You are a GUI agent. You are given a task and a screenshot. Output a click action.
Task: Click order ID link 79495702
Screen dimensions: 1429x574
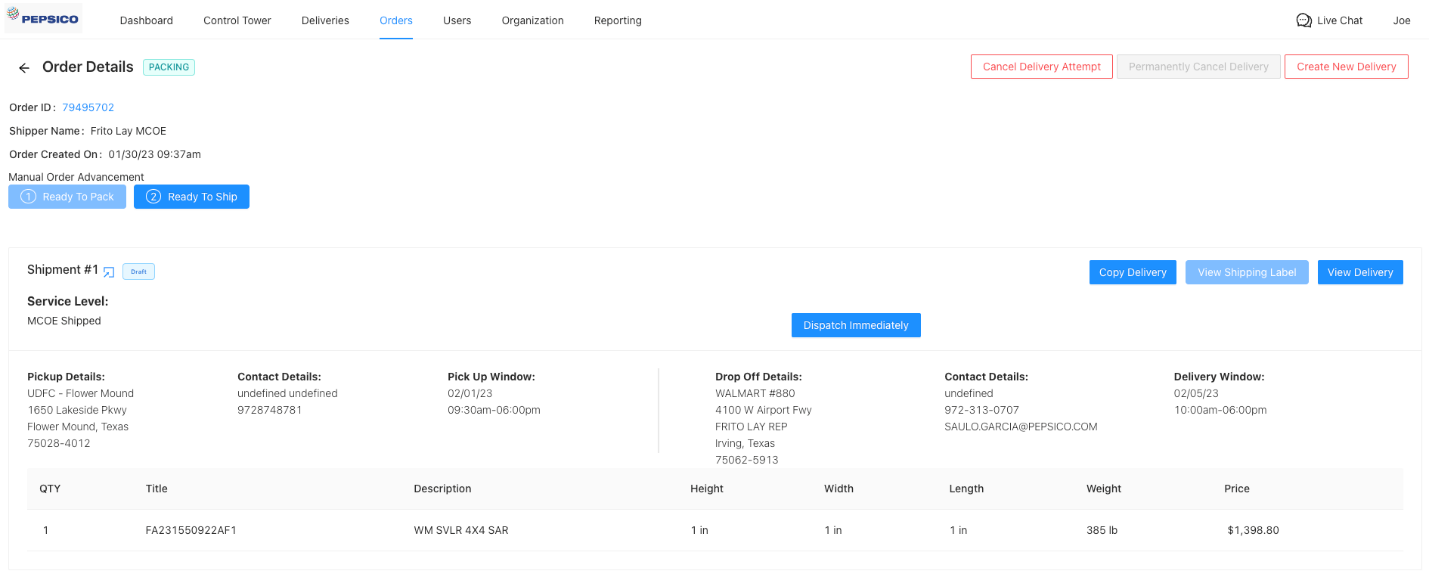88,107
